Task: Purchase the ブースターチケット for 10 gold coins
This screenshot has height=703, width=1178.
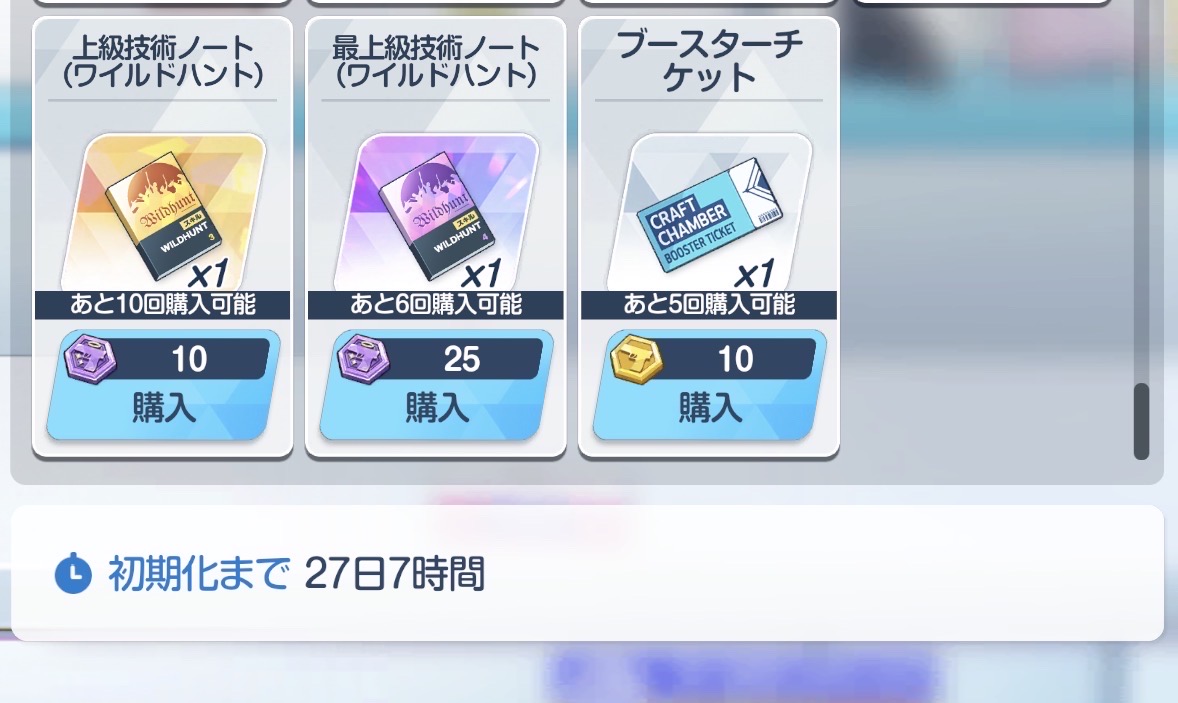Action: click(x=710, y=385)
